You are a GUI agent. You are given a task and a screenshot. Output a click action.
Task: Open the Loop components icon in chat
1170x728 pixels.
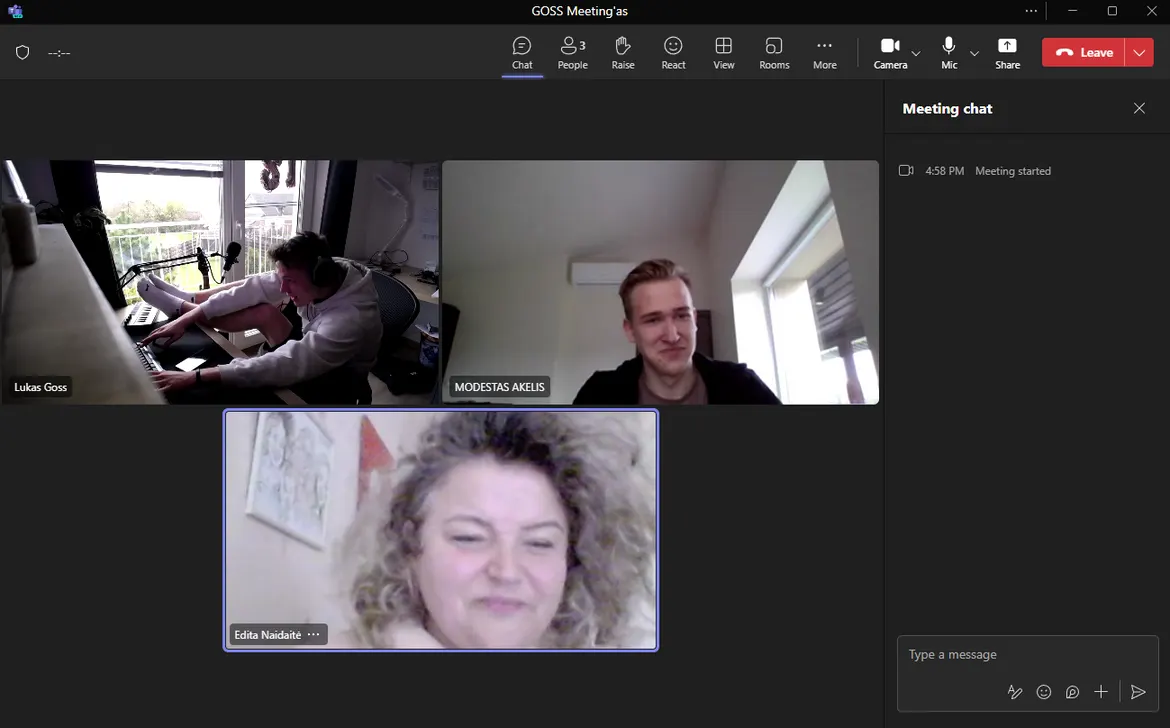1072,691
